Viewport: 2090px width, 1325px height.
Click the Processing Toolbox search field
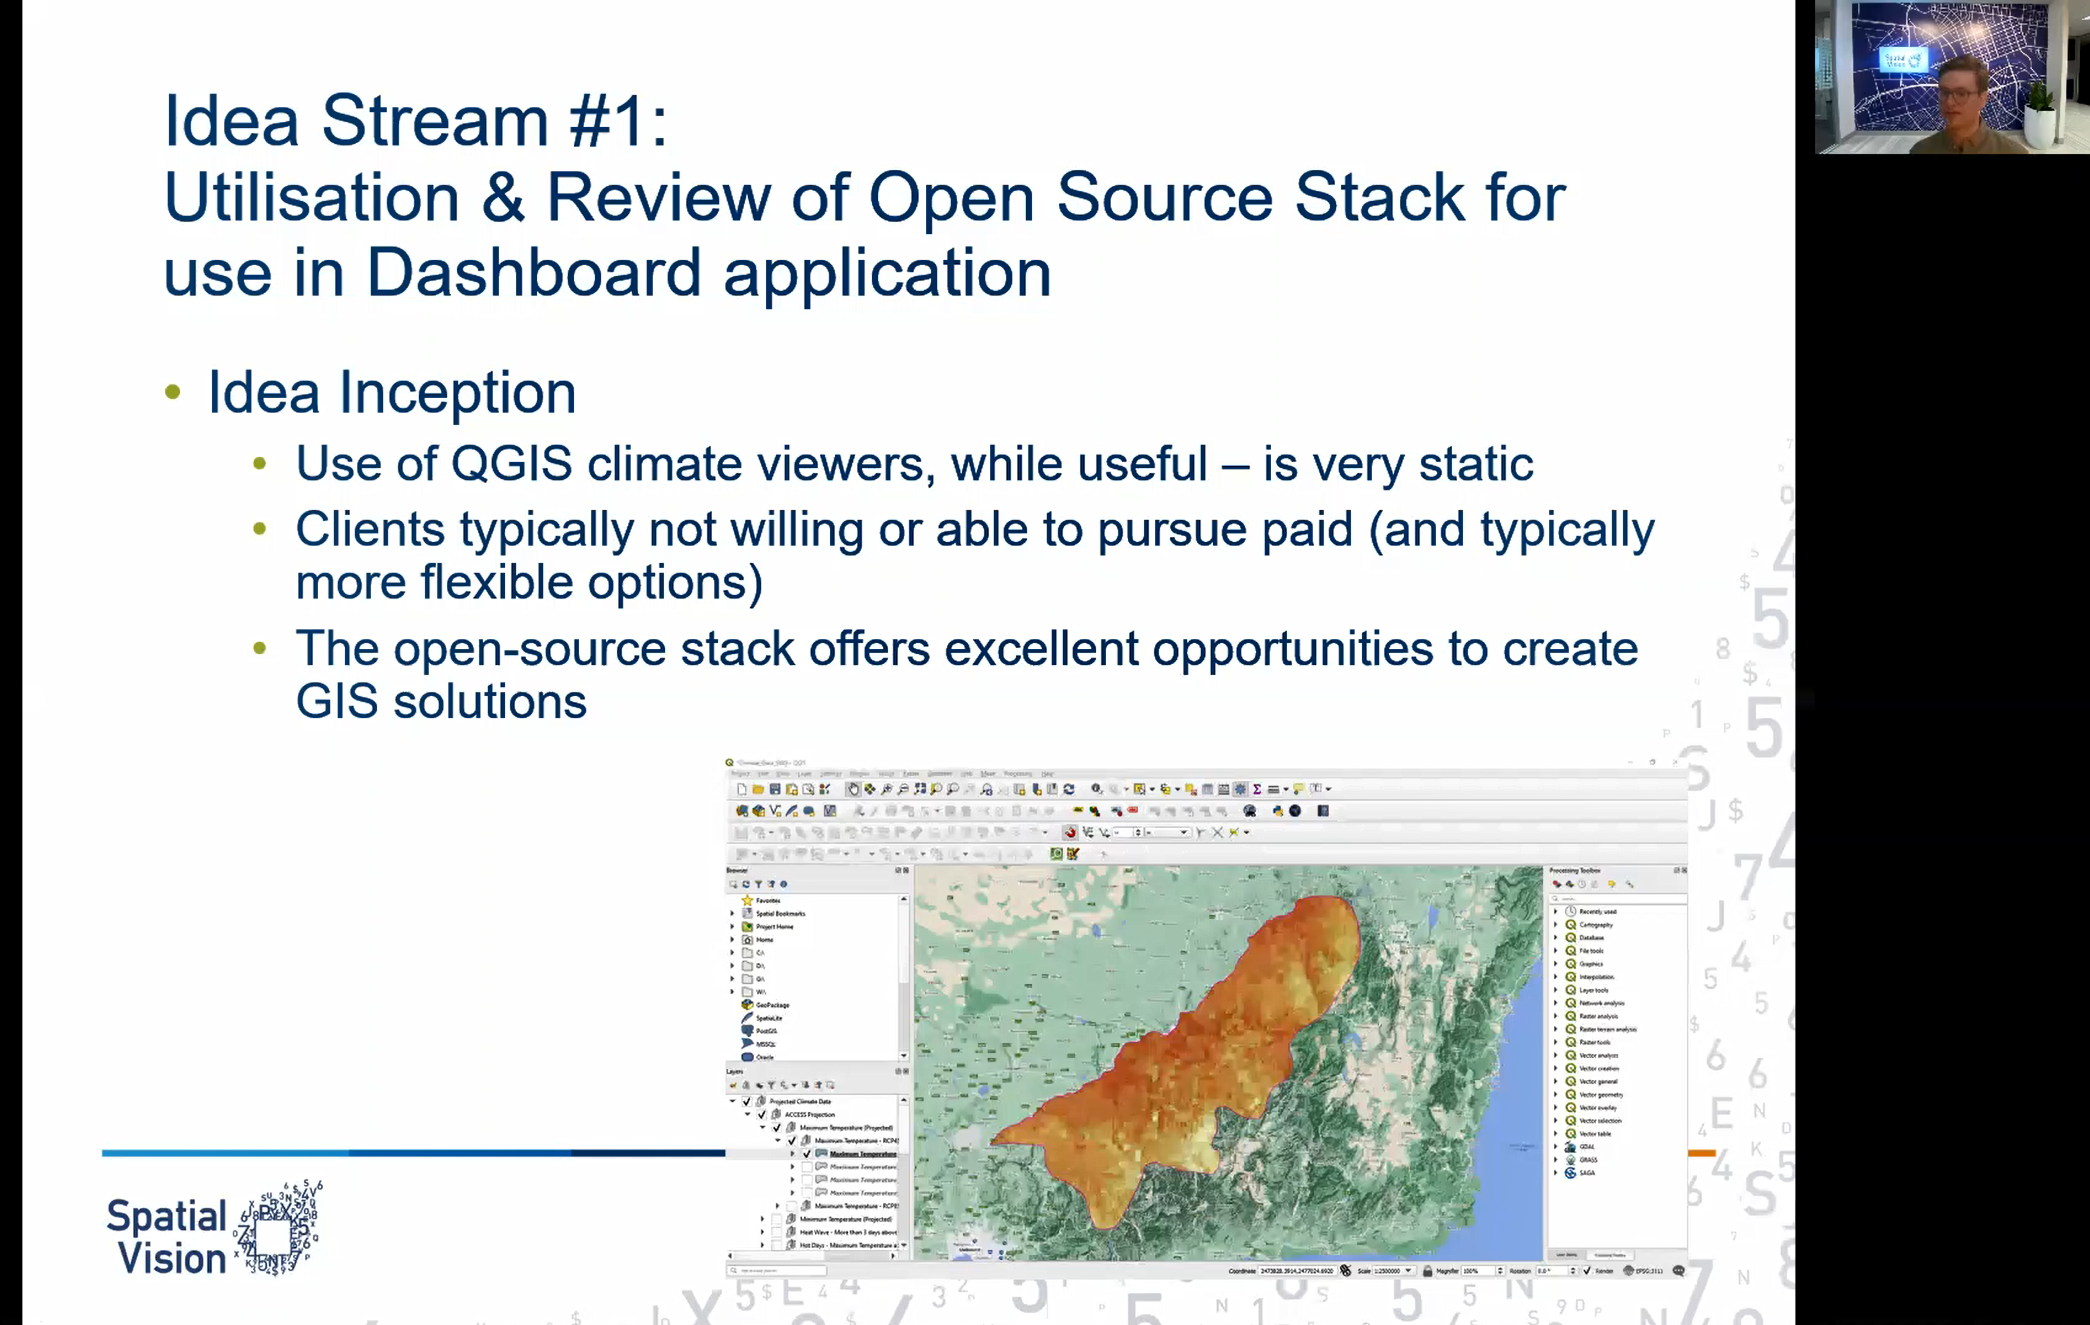pyautogui.click(x=1617, y=898)
